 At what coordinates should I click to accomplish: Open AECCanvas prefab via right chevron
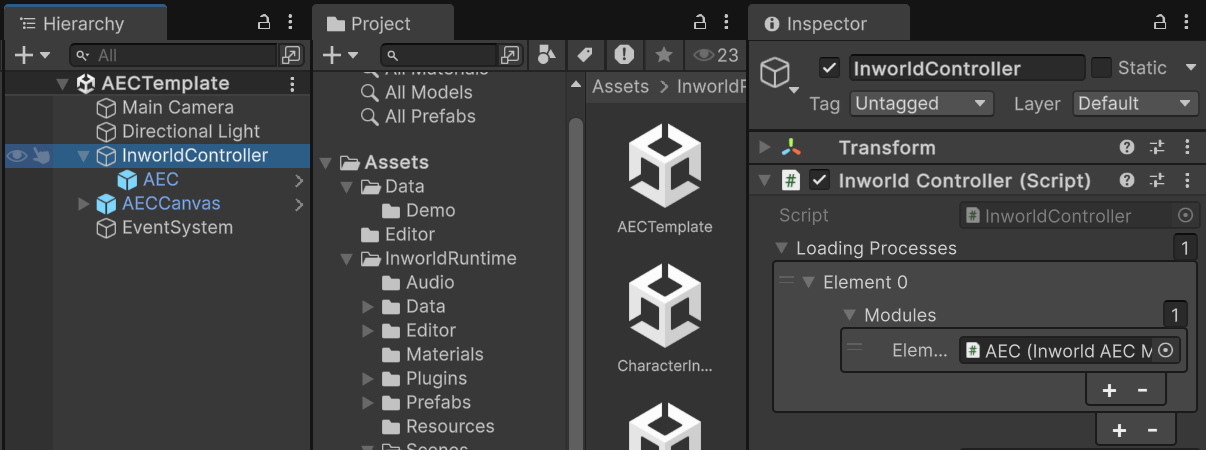[x=299, y=204]
